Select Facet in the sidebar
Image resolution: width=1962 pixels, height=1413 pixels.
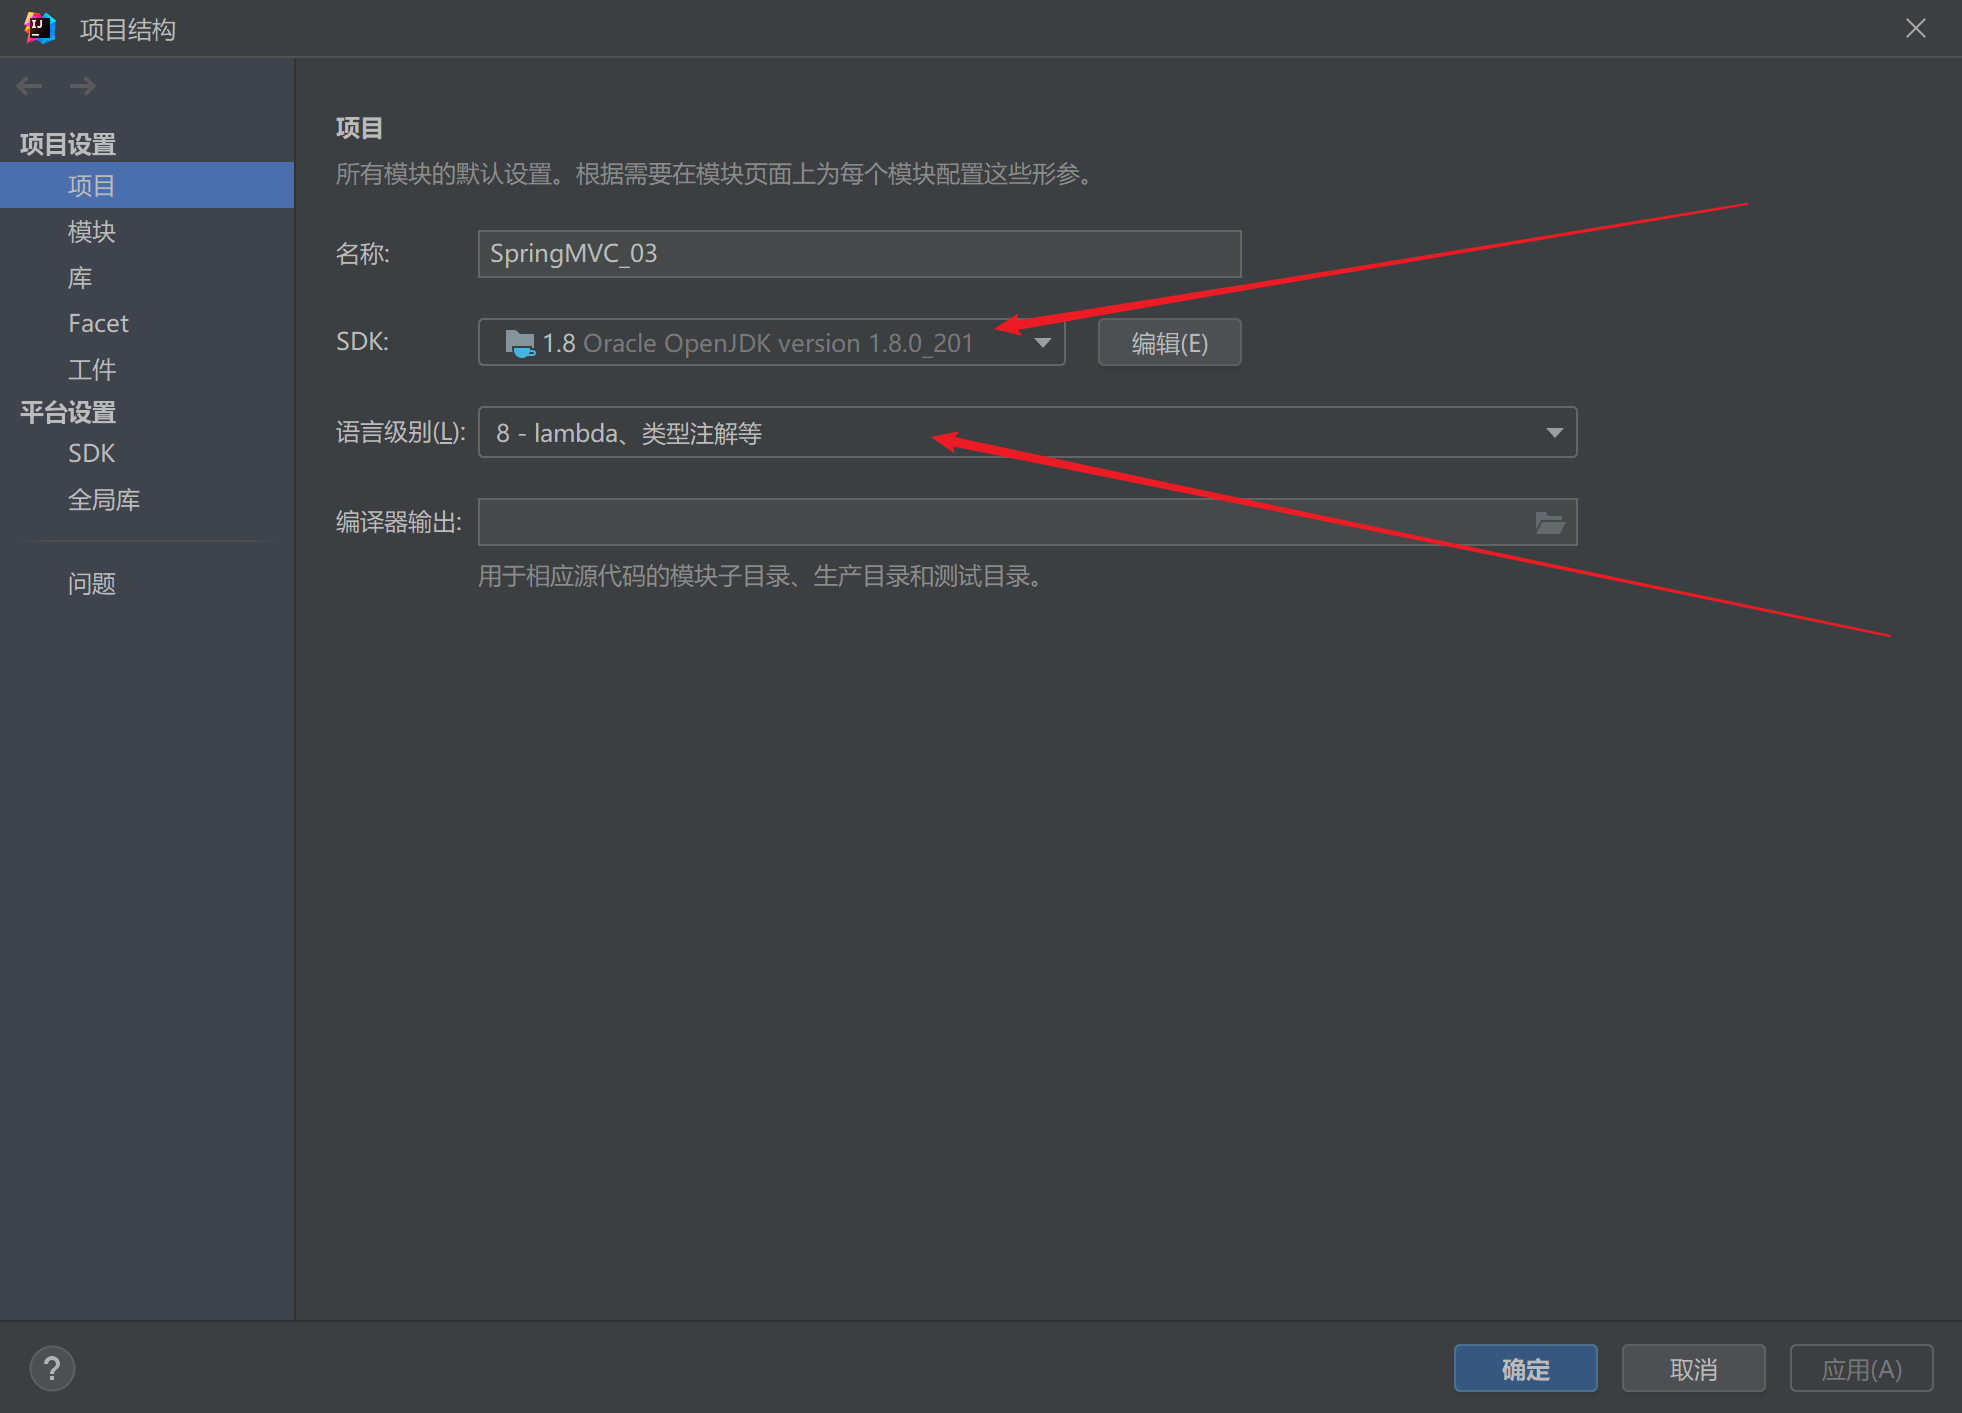[98, 324]
